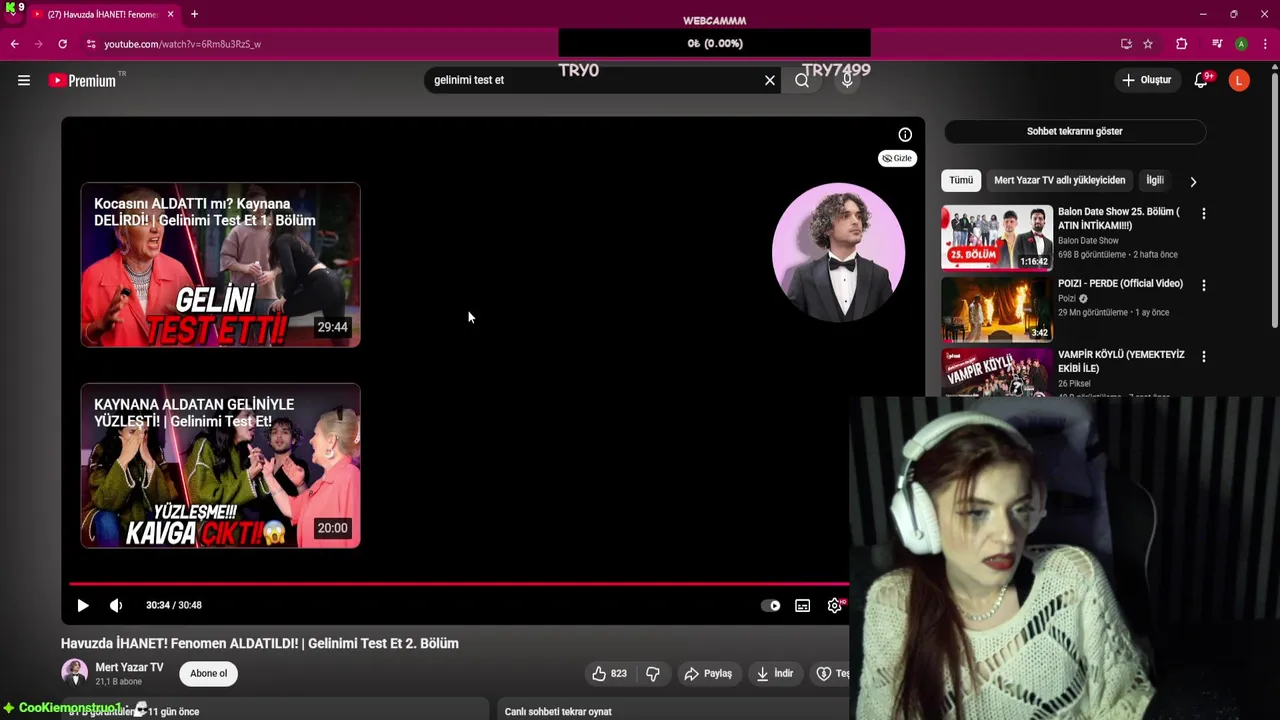Mute the video volume

tap(116, 605)
